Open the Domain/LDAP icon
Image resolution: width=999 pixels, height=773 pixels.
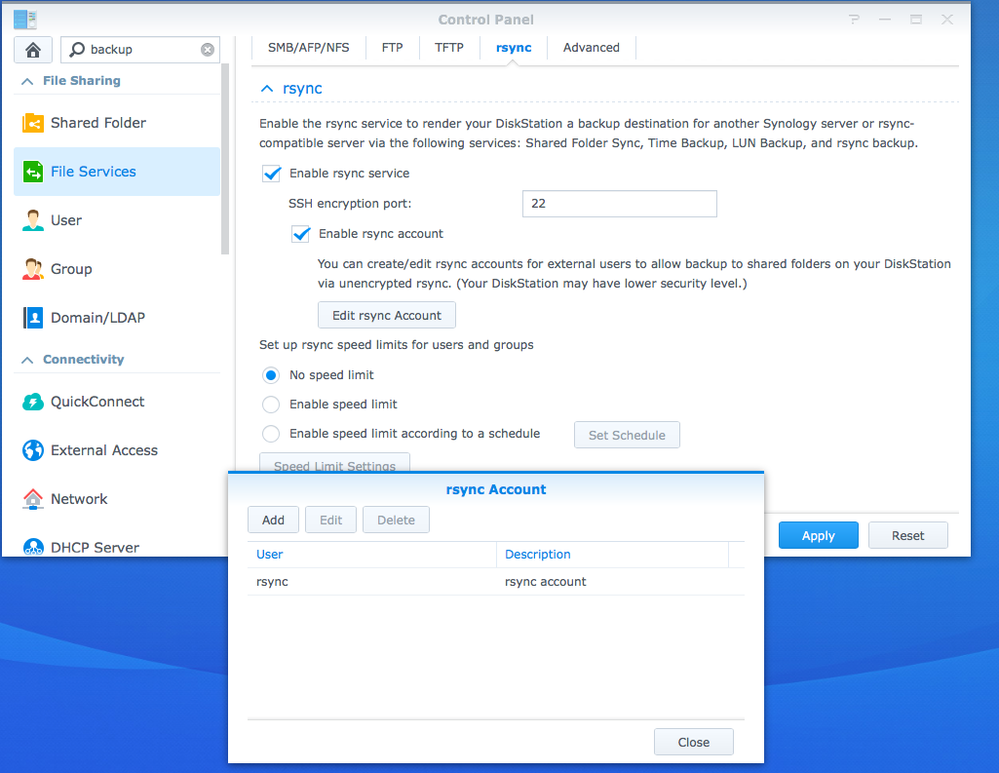click(x=32, y=317)
